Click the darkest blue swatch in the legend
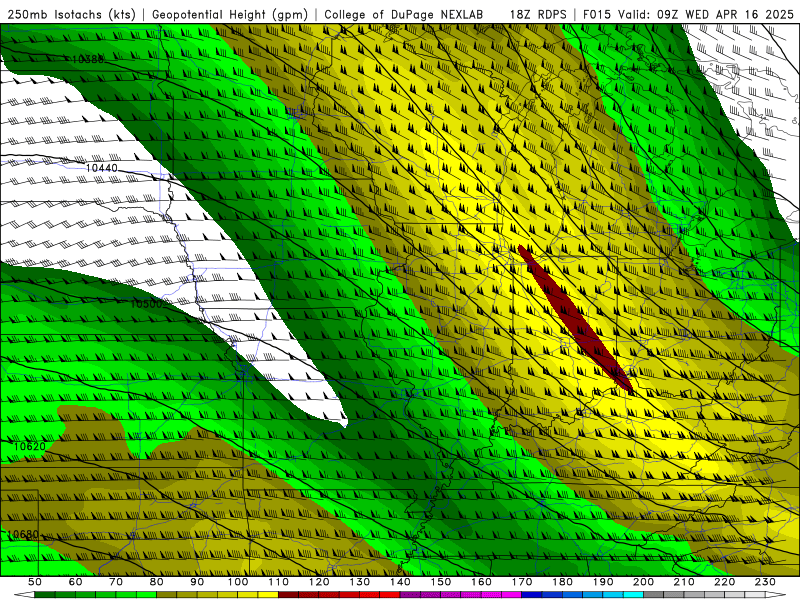800x600 pixels. 532,594
